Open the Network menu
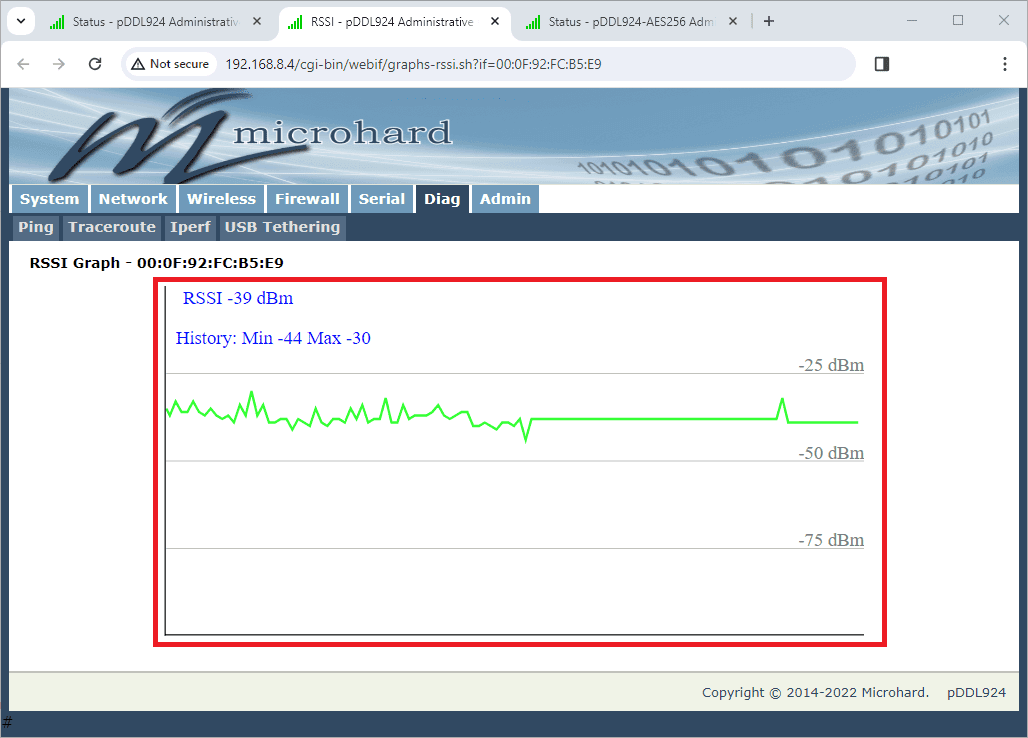The image size is (1028, 738). tap(133, 199)
